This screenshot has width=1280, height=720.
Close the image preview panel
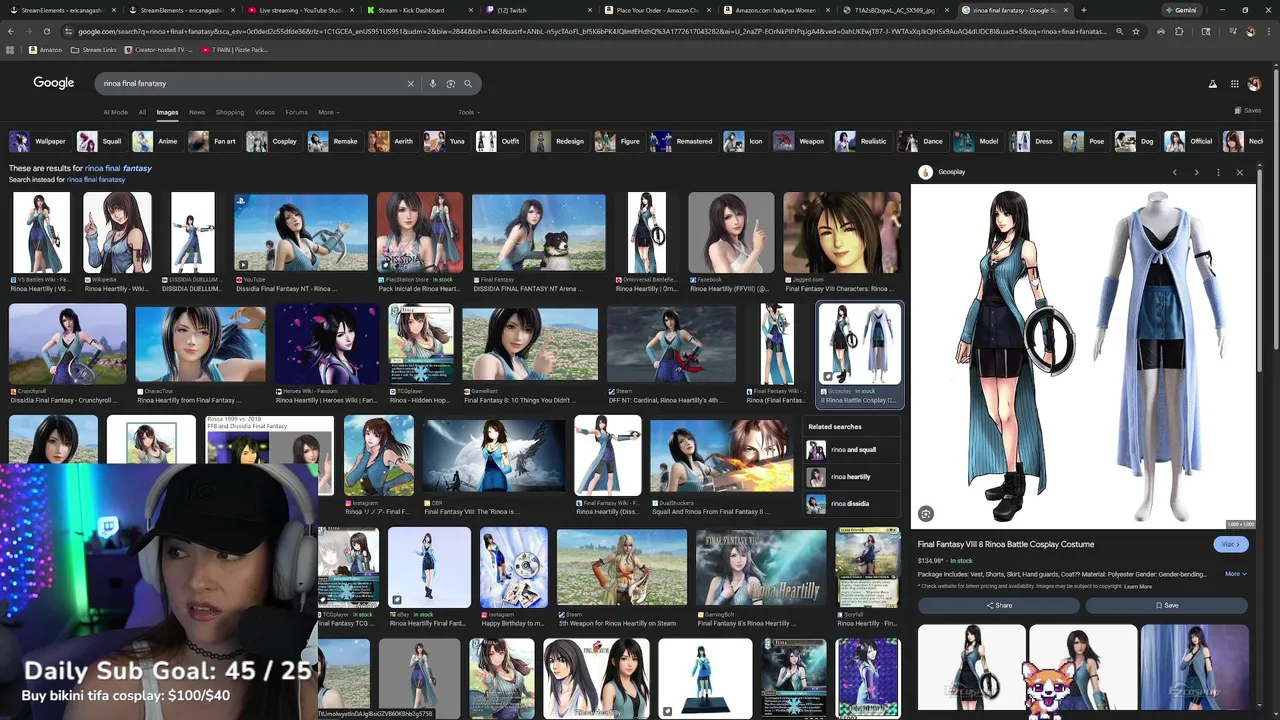coord(1240,172)
